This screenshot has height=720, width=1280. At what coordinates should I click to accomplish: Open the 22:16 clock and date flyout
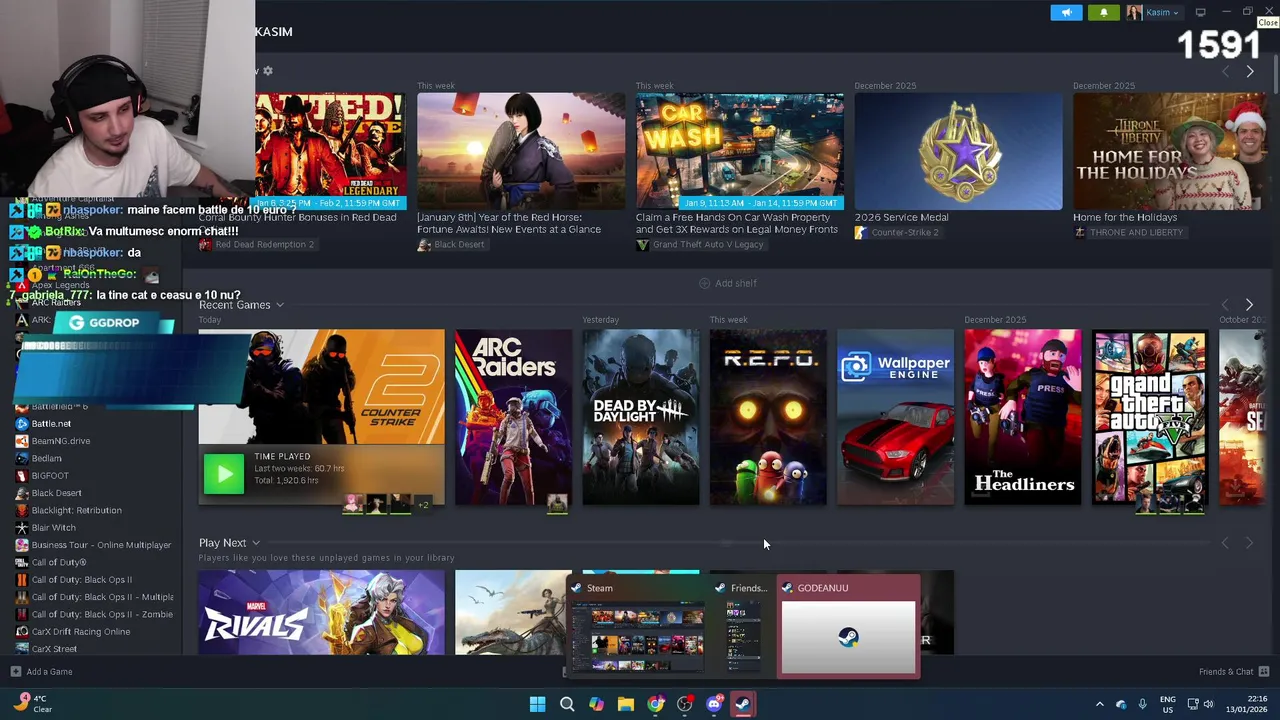(1248, 704)
